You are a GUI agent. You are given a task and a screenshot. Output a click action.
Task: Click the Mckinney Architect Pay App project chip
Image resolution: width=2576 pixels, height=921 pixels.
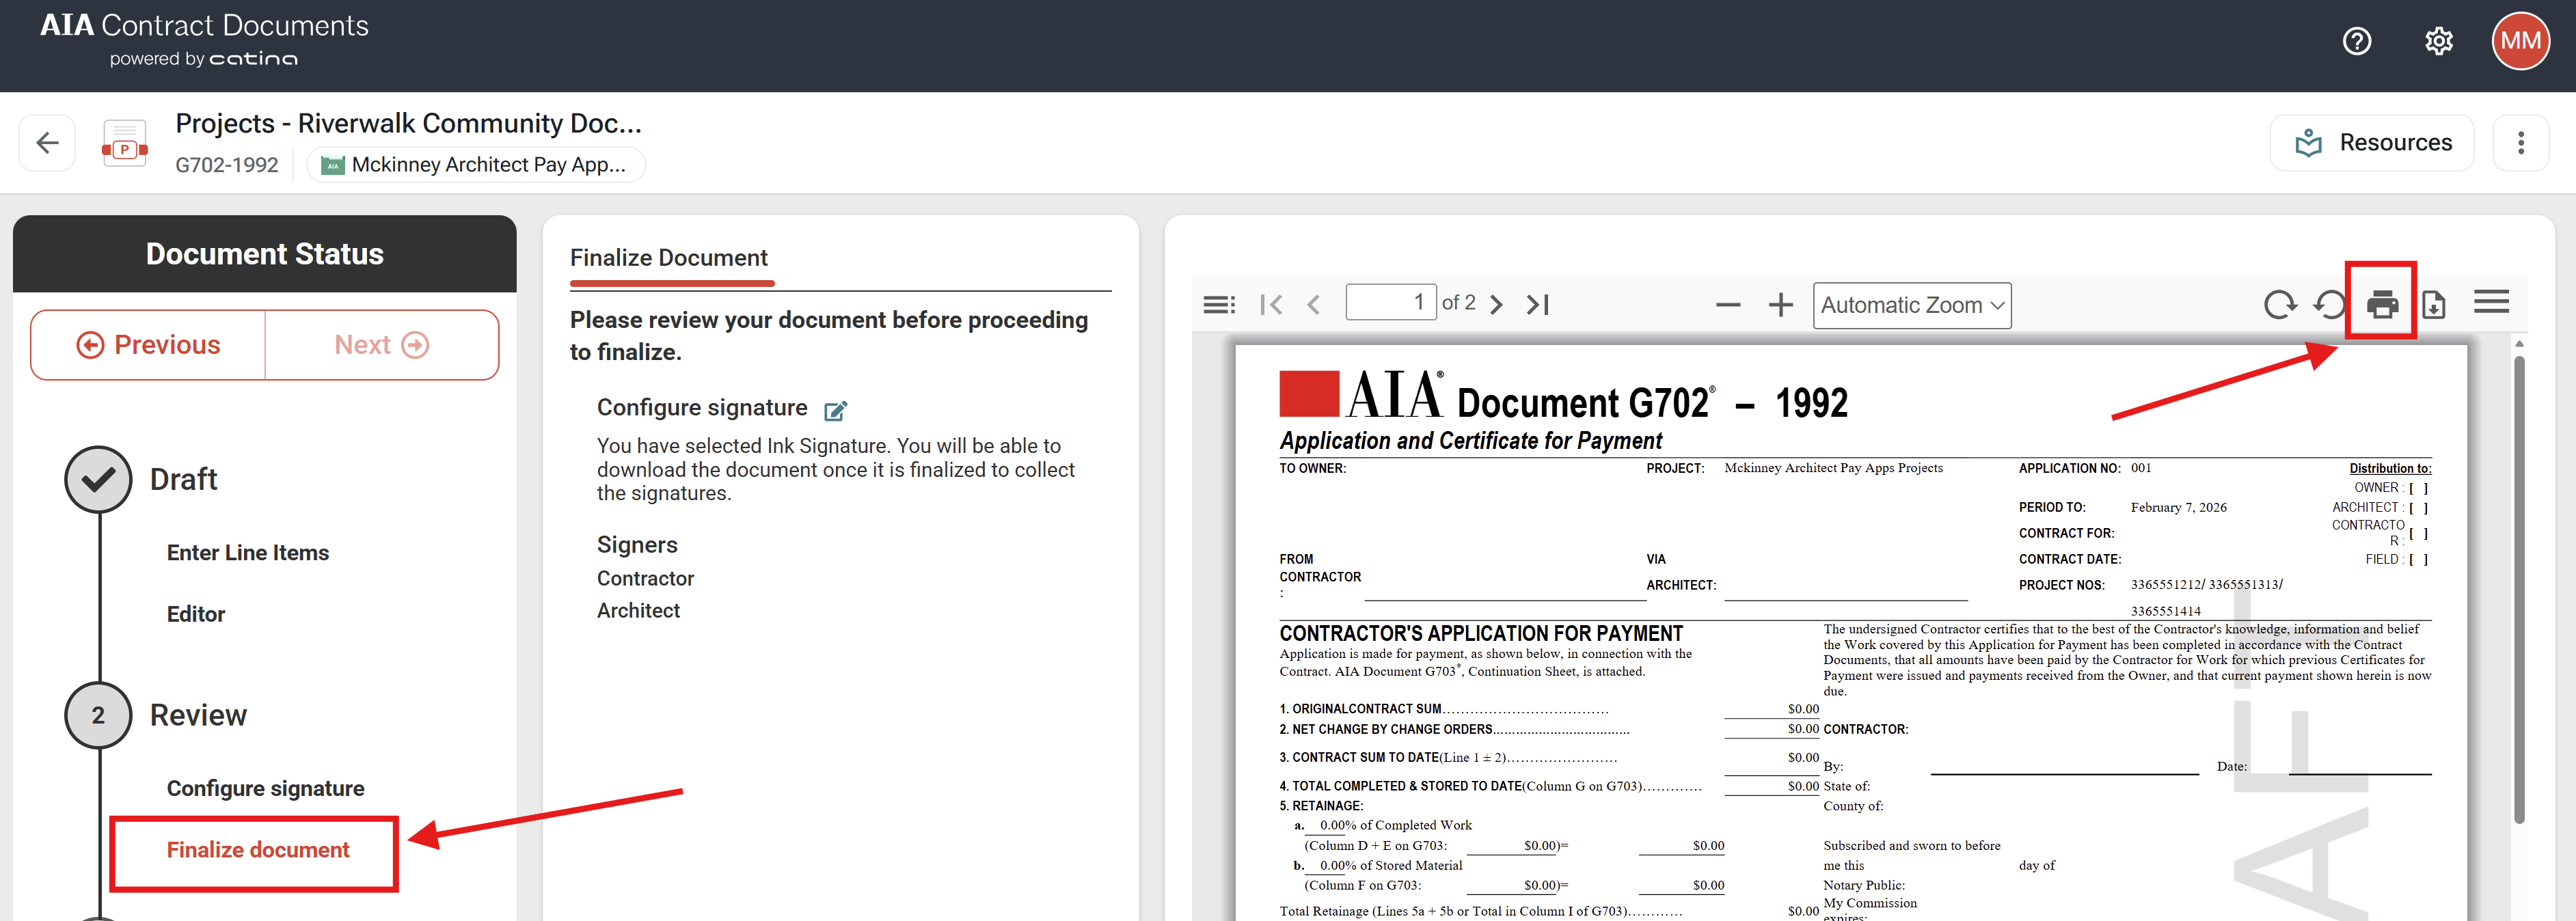point(476,165)
